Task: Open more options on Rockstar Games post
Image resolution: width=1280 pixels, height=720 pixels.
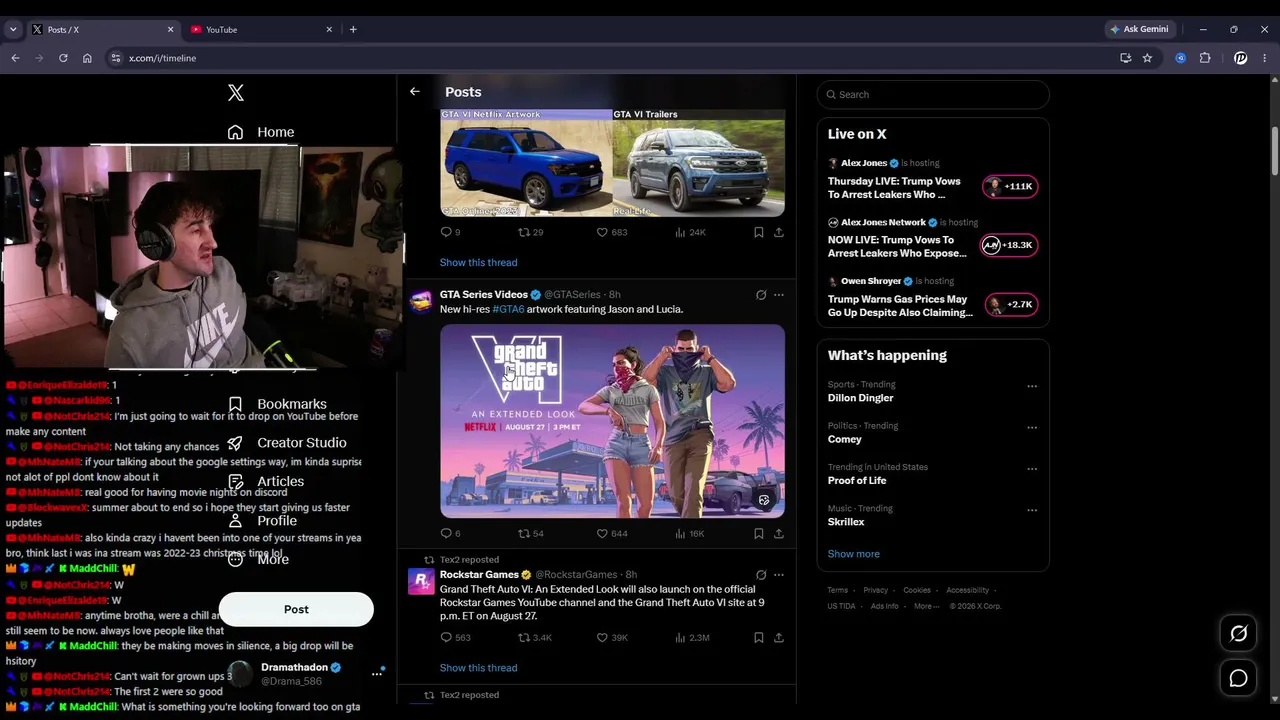Action: point(779,575)
